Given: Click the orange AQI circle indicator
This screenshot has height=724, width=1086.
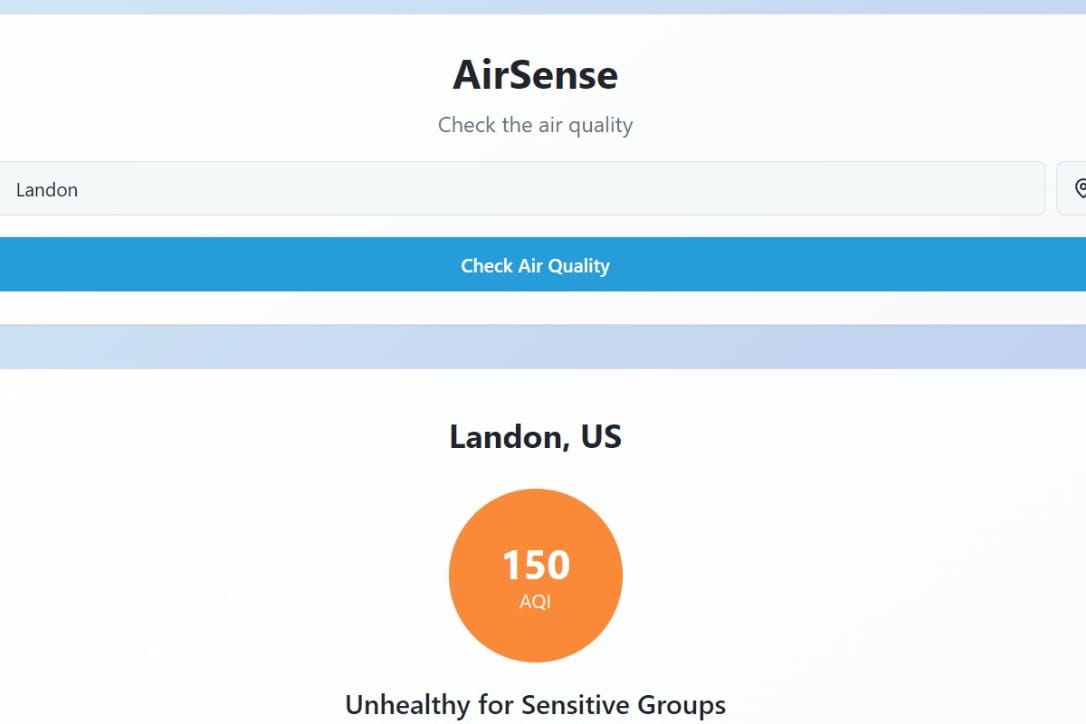Looking at the screenshot, I should pyautogui.click(x=535, y=576).
